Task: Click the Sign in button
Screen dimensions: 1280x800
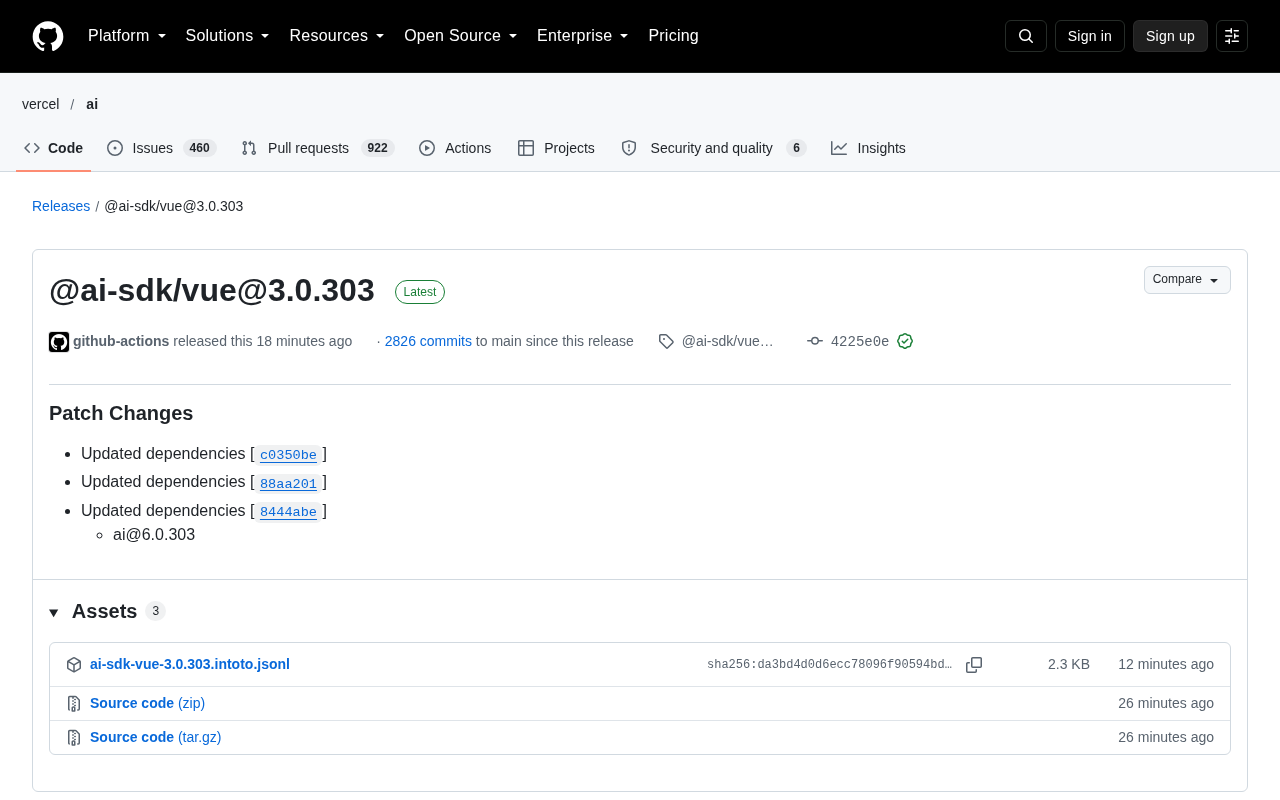Action: 1090,36
